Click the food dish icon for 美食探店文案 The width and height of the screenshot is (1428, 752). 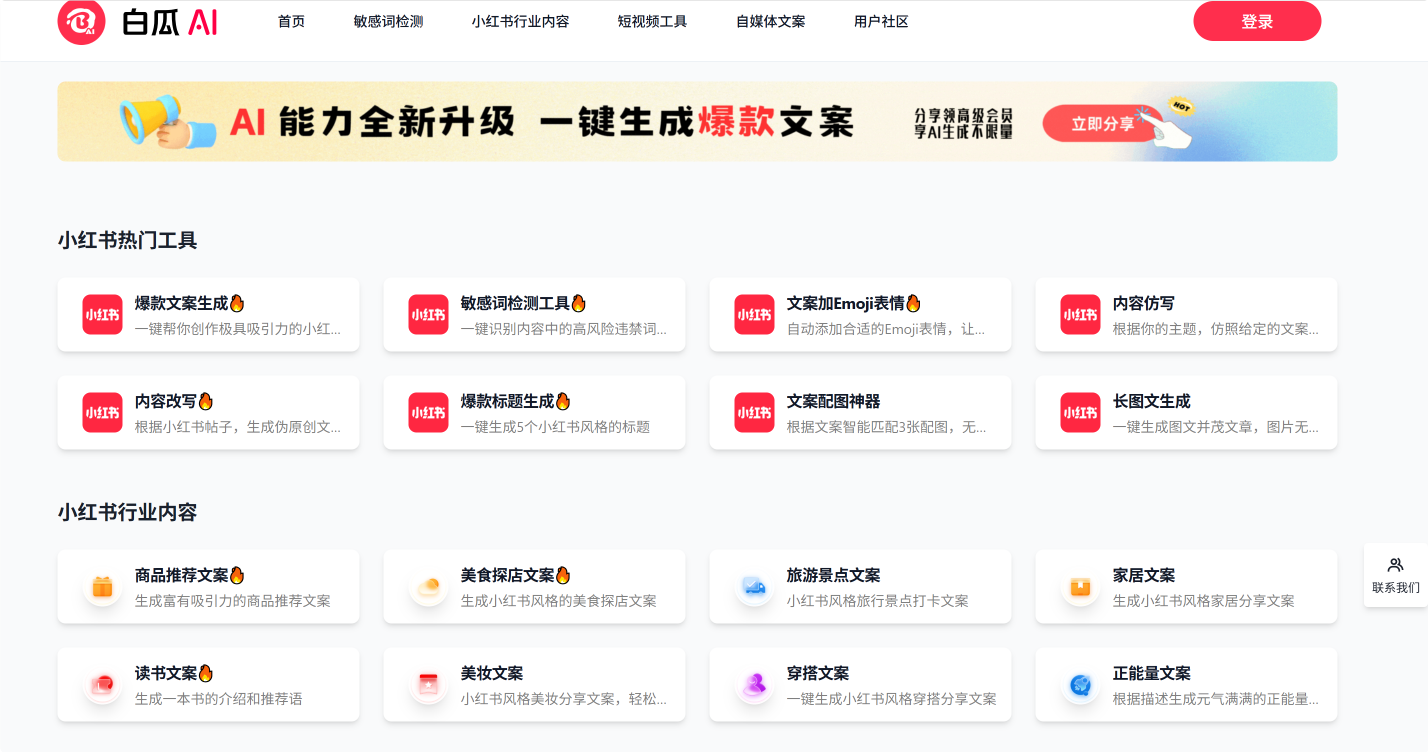pyautogui.click(x=428, y=586)
